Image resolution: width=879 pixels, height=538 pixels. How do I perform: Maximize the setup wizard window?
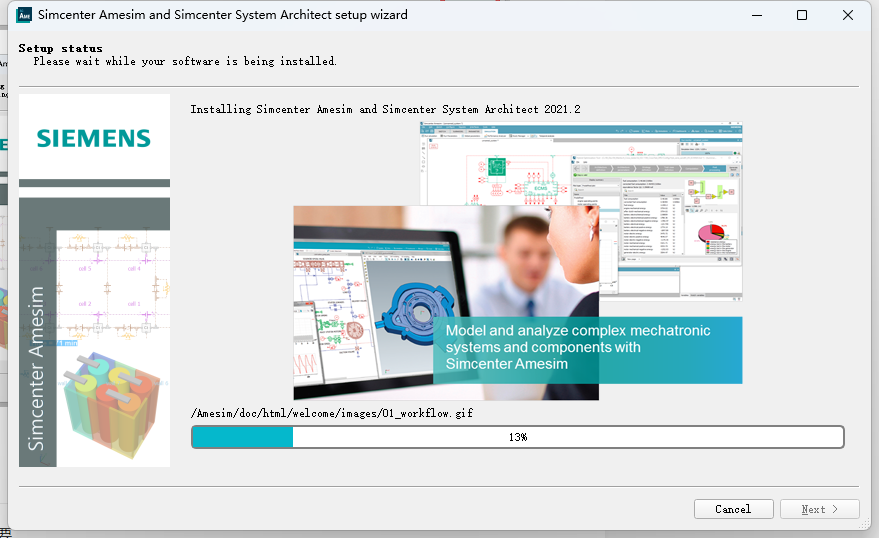(802, 15)
